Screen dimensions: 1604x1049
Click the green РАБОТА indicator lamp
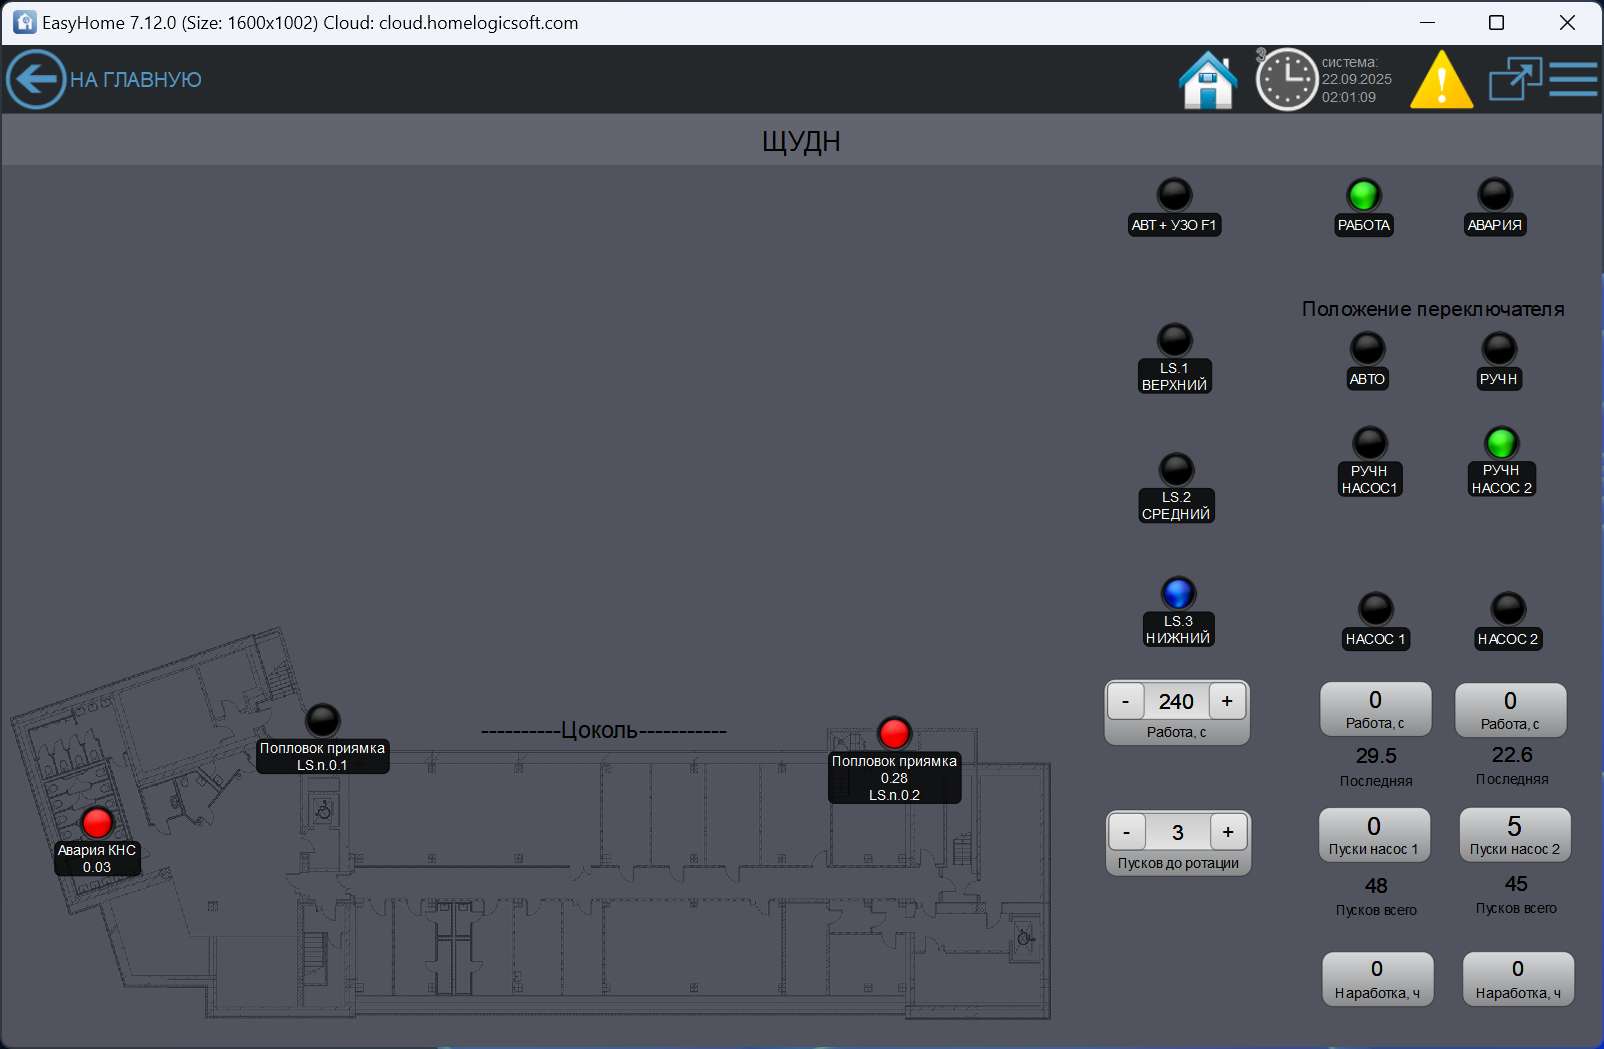point(1364,195)
